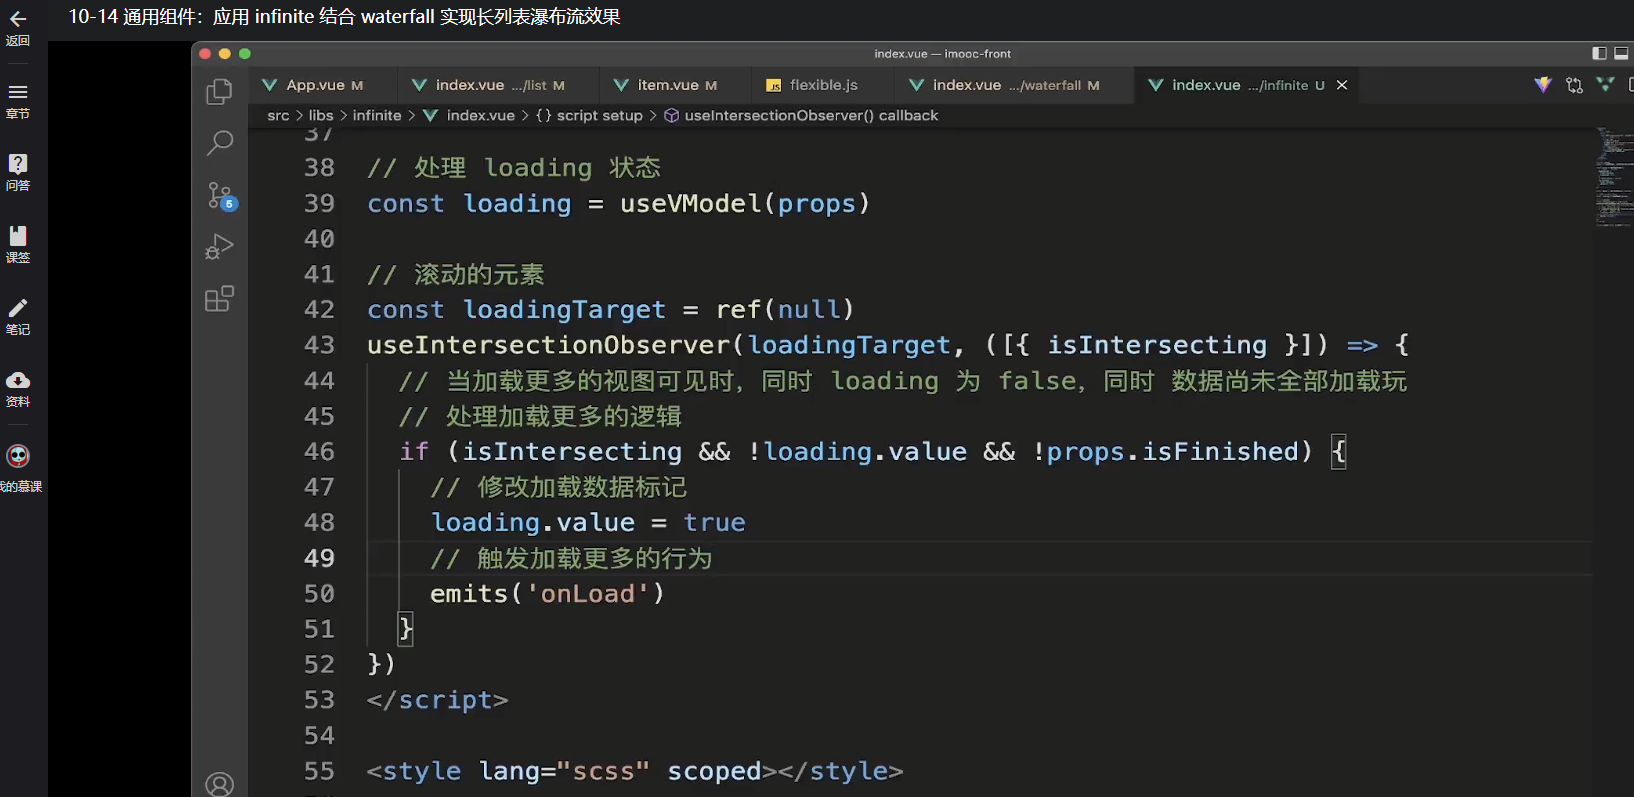Image resolution: width=1634 pixels, height=797 pixels.
Task: Open Source Control with 5 changes
Action: pyautogui.click(x=220, y=195)
